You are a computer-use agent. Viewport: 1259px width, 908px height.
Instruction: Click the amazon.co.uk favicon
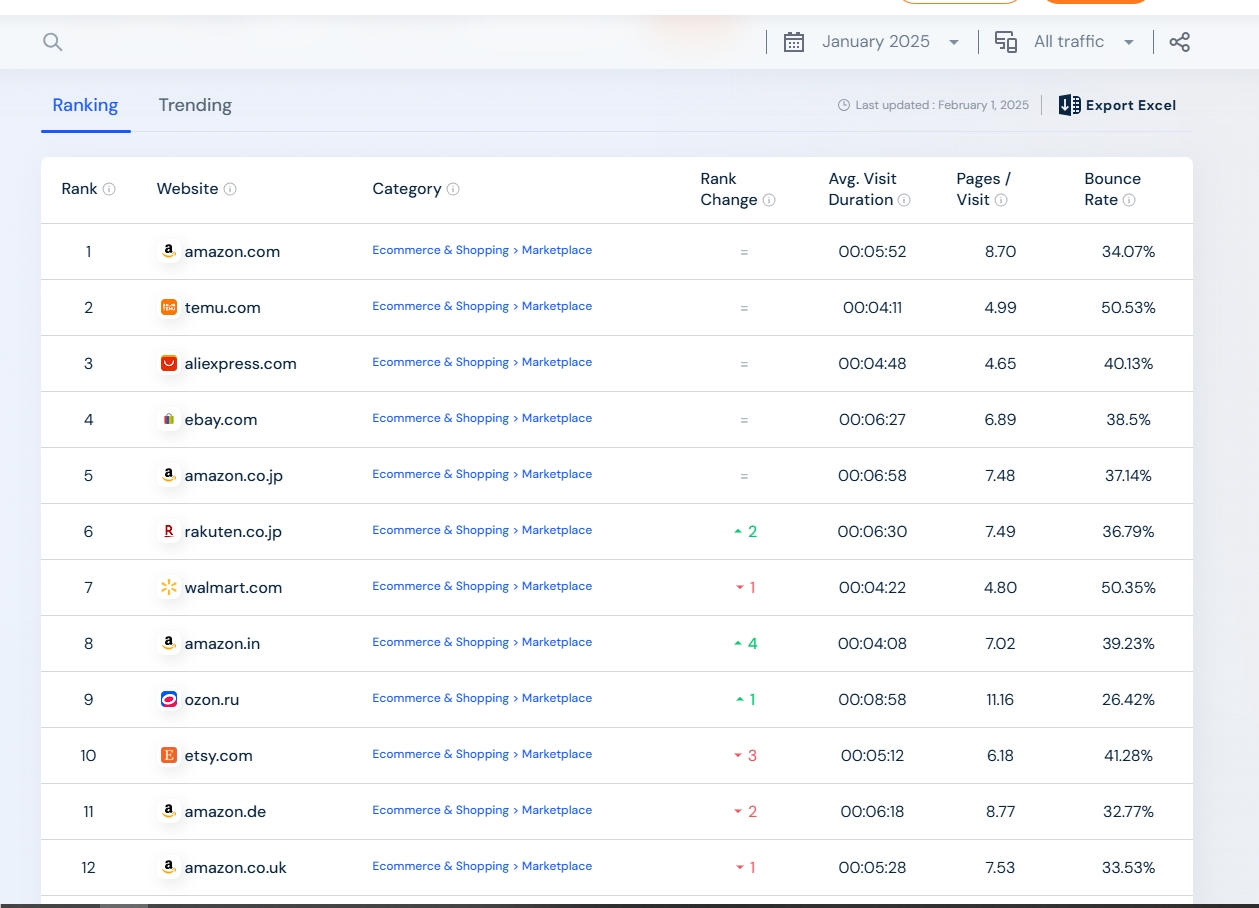(169, 868)
